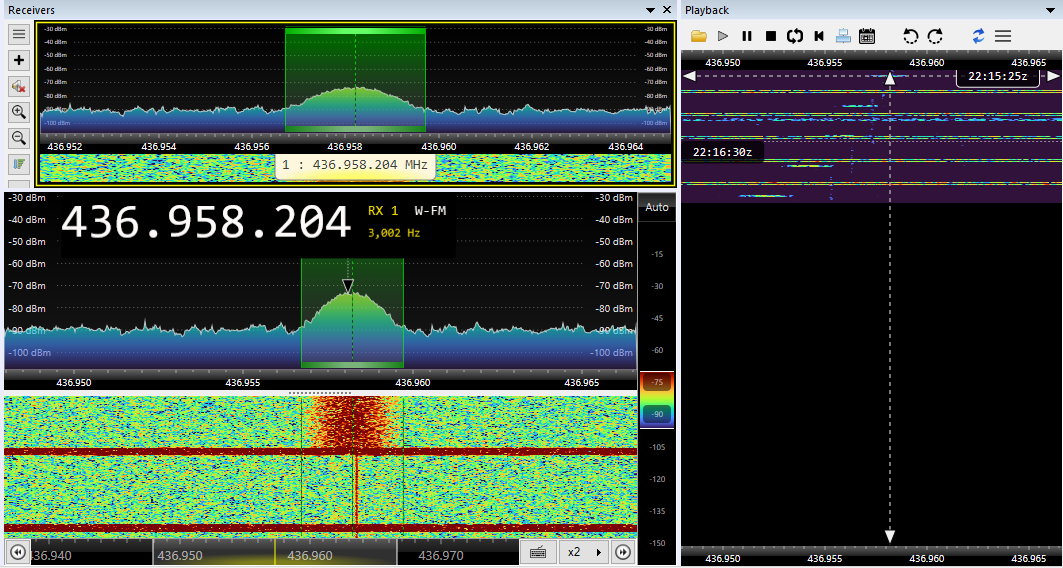Click the counter-clockwise step-back arrow icon
1063x568 pixels.
point(910,36)
